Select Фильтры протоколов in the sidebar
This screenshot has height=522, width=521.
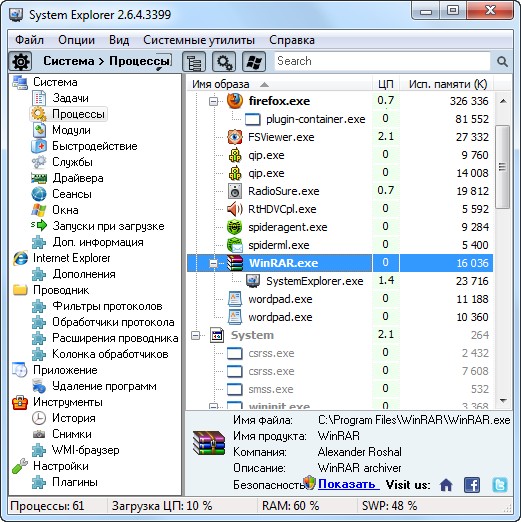click(107, 306)
